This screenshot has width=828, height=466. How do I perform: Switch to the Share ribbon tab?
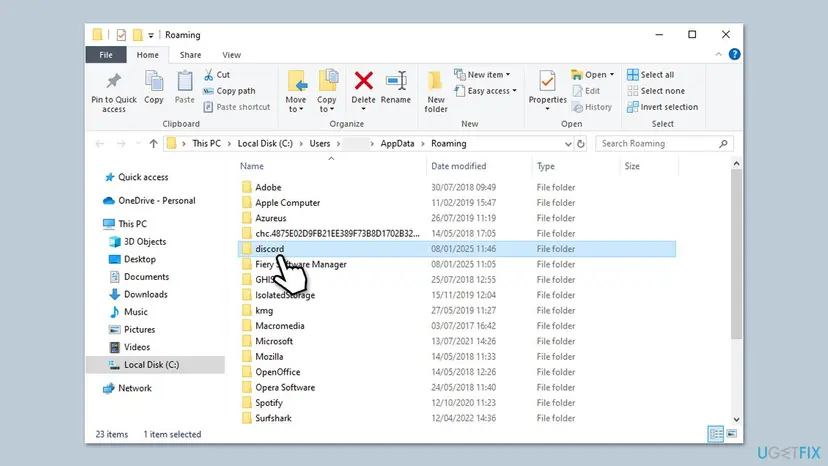click(x=190, y=54)
